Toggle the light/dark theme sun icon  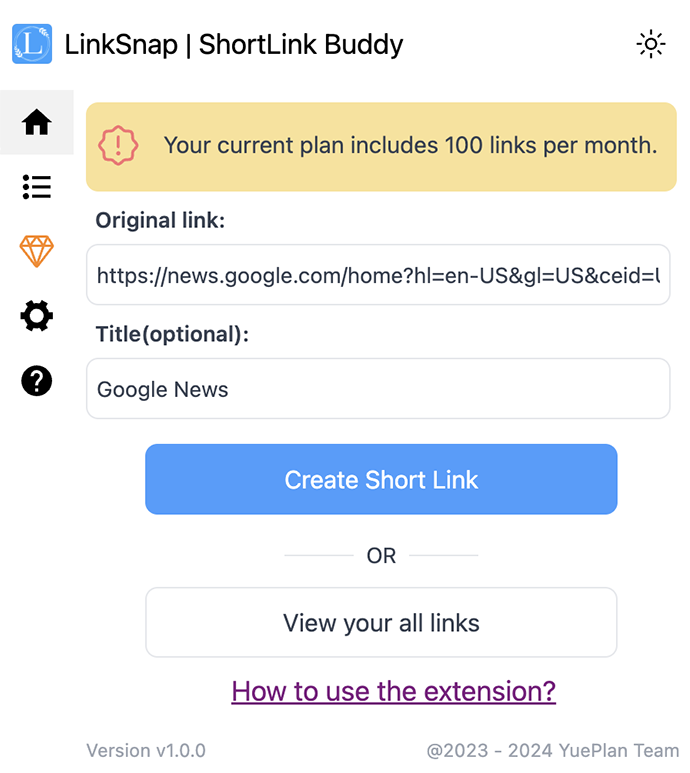click(651, 44)
